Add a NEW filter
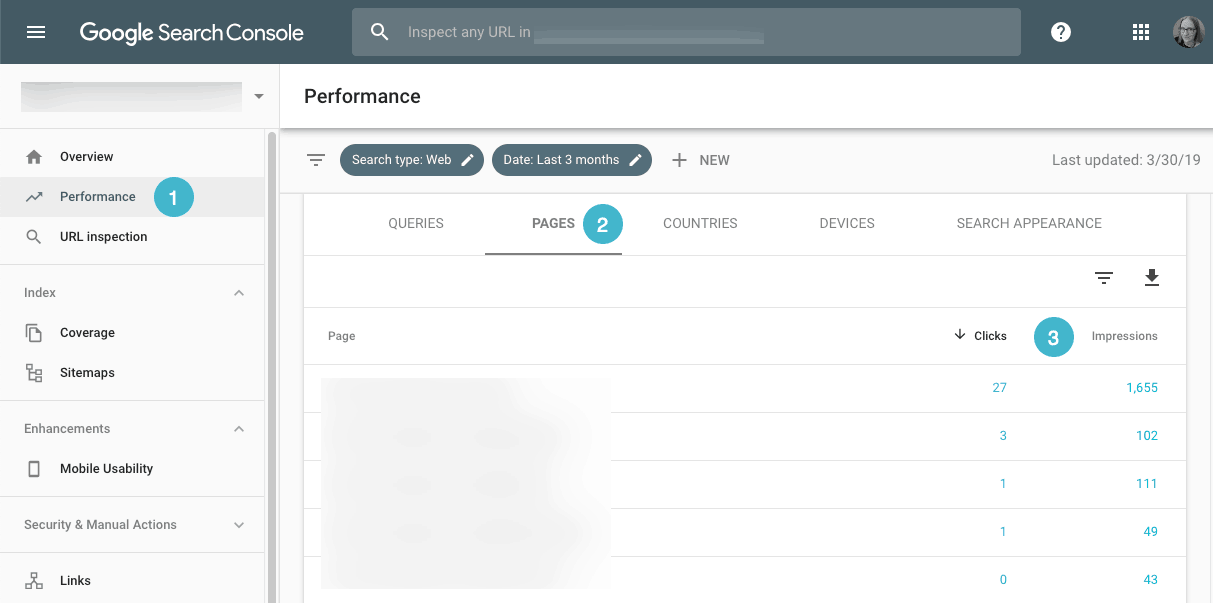This screenshot has height=603, width=1213. click(x=700, y=160)
